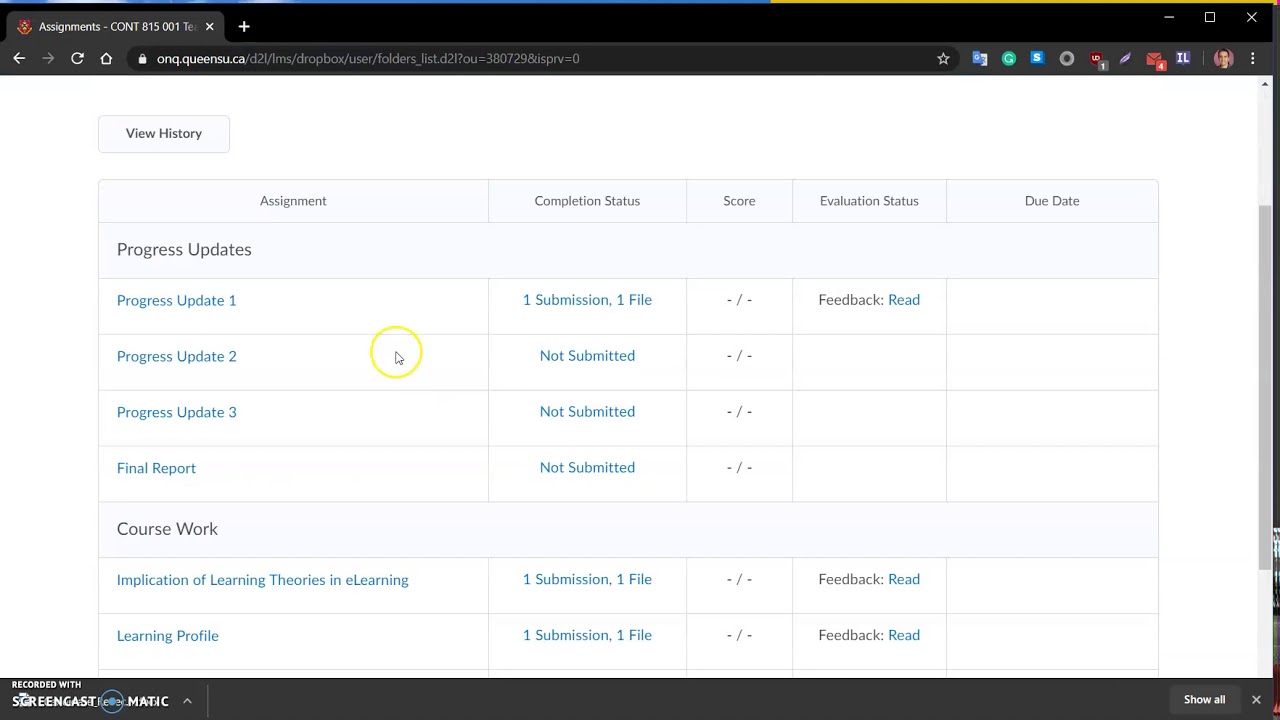This screenshot has width=1280, height=720.
Task: Open the Chrome profile avatar
Action: [1223, 59]
